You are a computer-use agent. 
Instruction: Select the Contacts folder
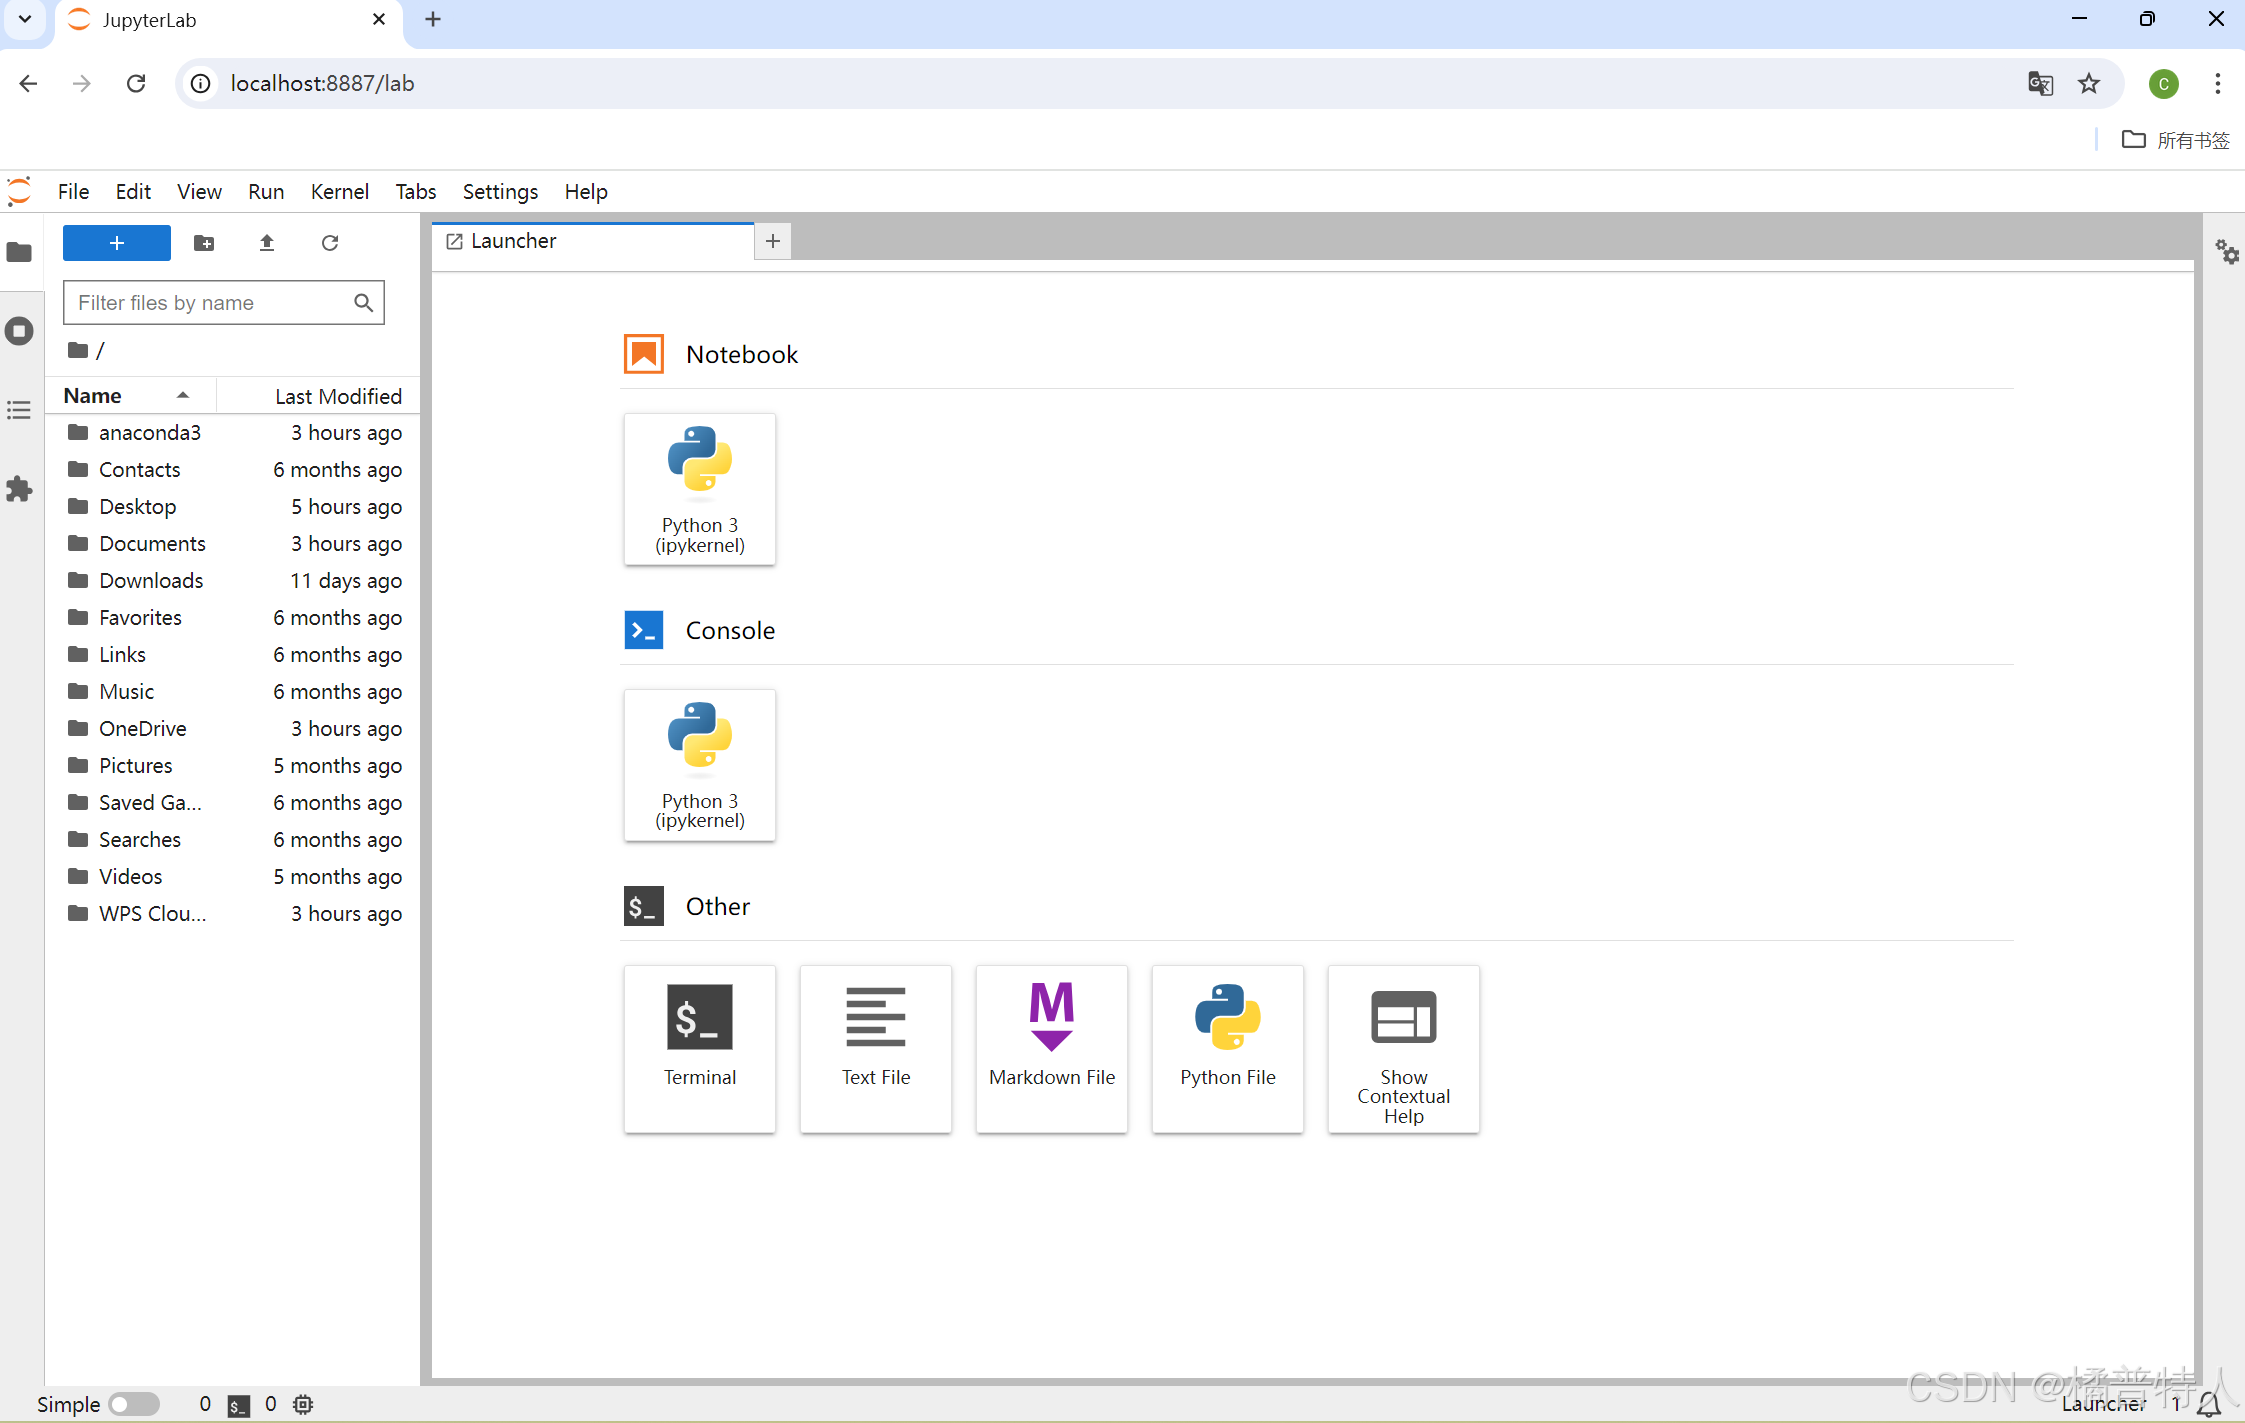pyautogui.click(x=233, y=469)
